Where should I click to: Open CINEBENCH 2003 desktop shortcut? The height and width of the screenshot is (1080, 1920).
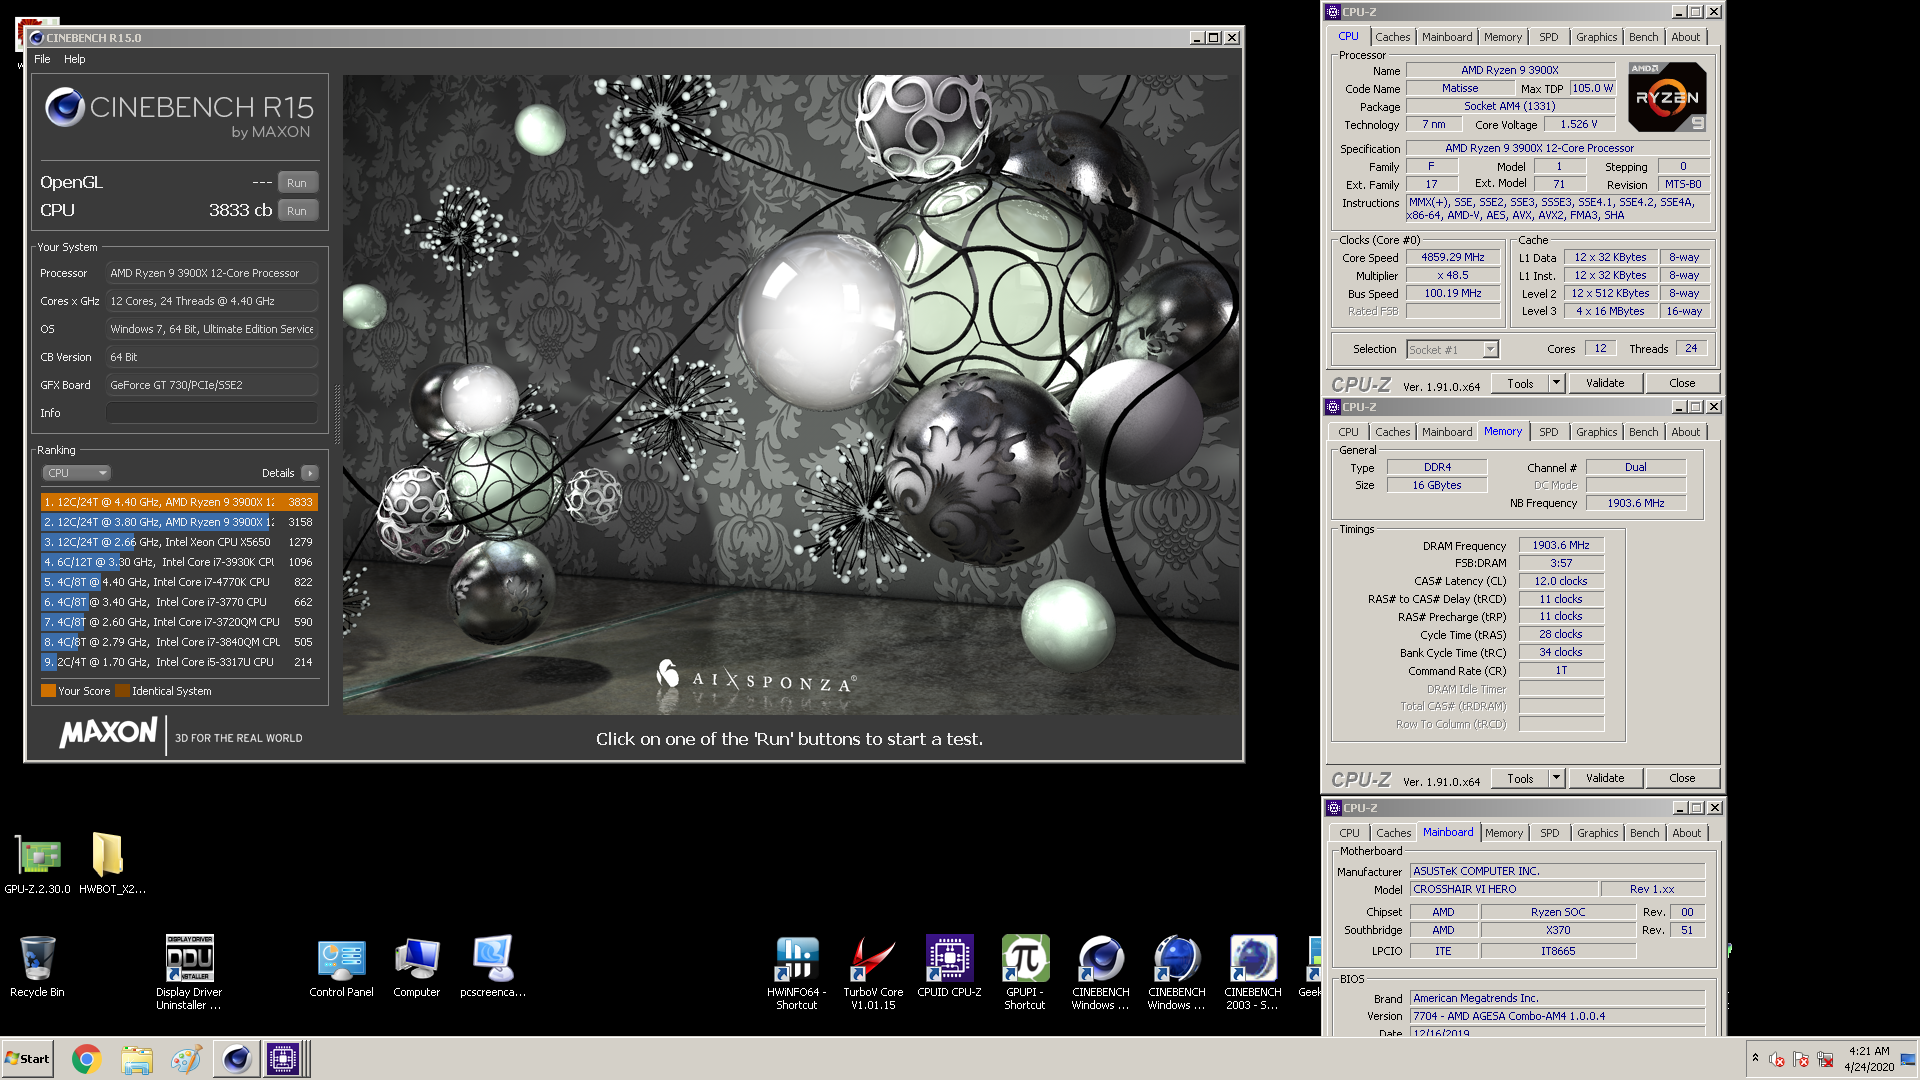(1253, 972)
